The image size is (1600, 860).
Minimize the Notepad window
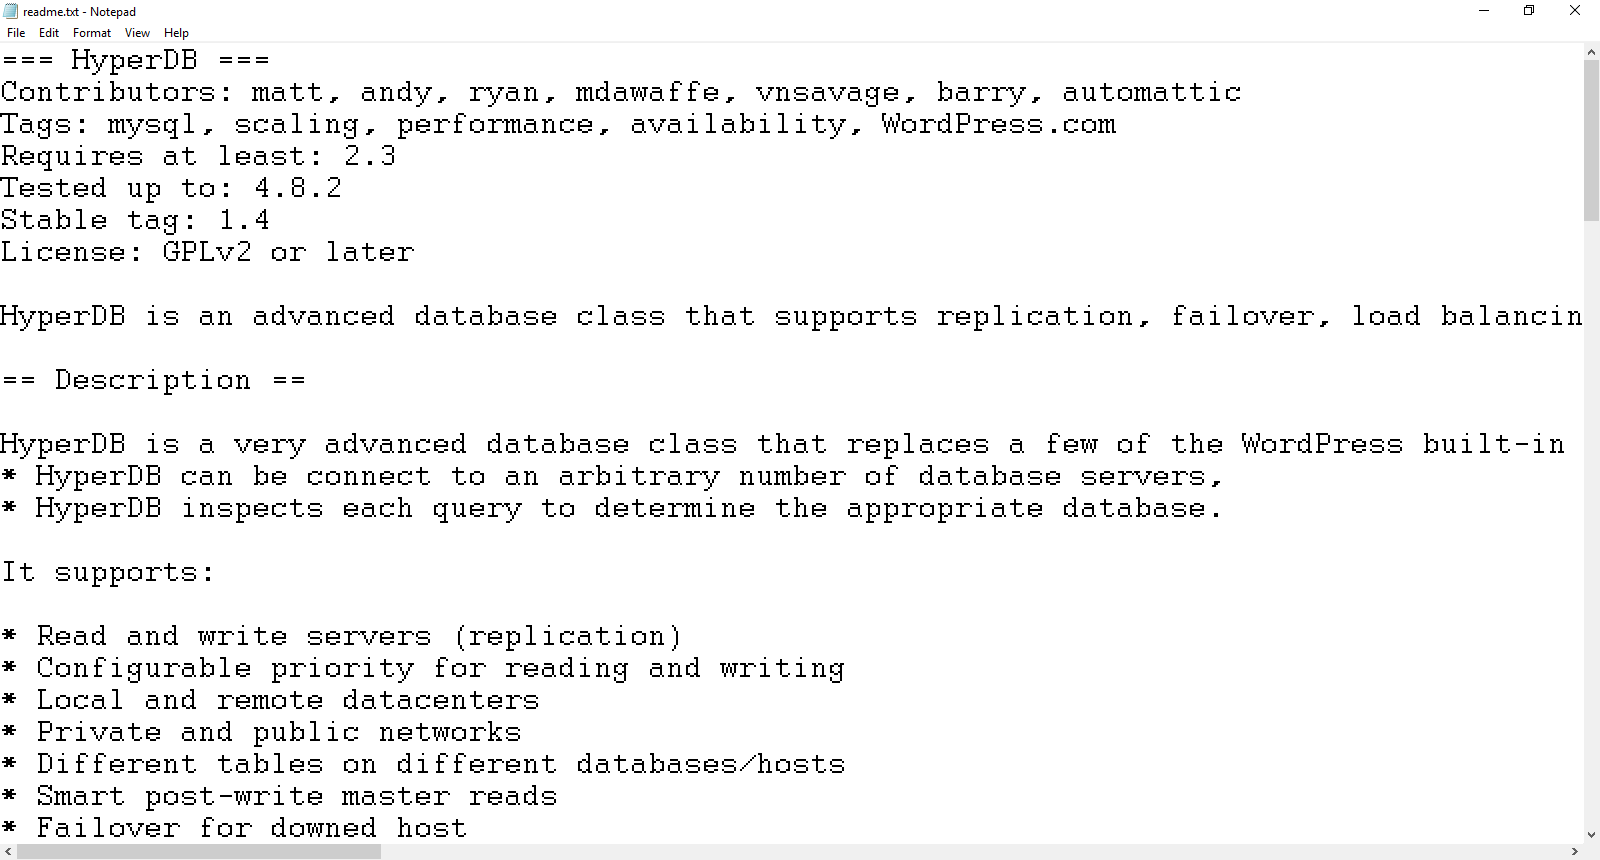coord(1484,11)
